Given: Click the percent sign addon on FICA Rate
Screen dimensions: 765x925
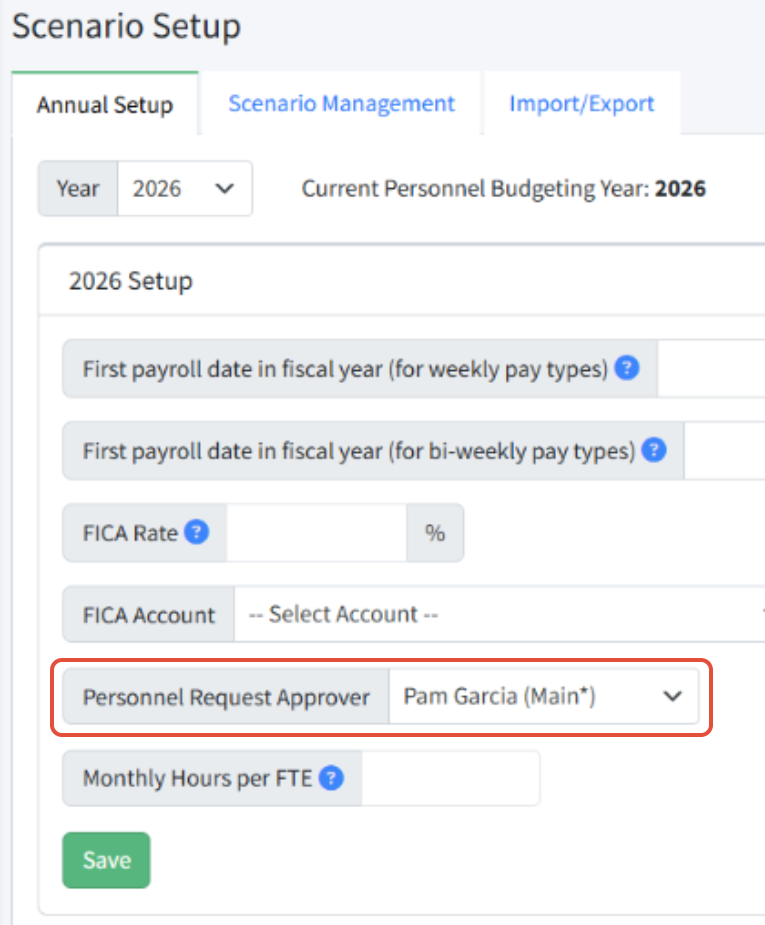Looking at the screenshot, I should pyautogui.click(x=435, y=533).
